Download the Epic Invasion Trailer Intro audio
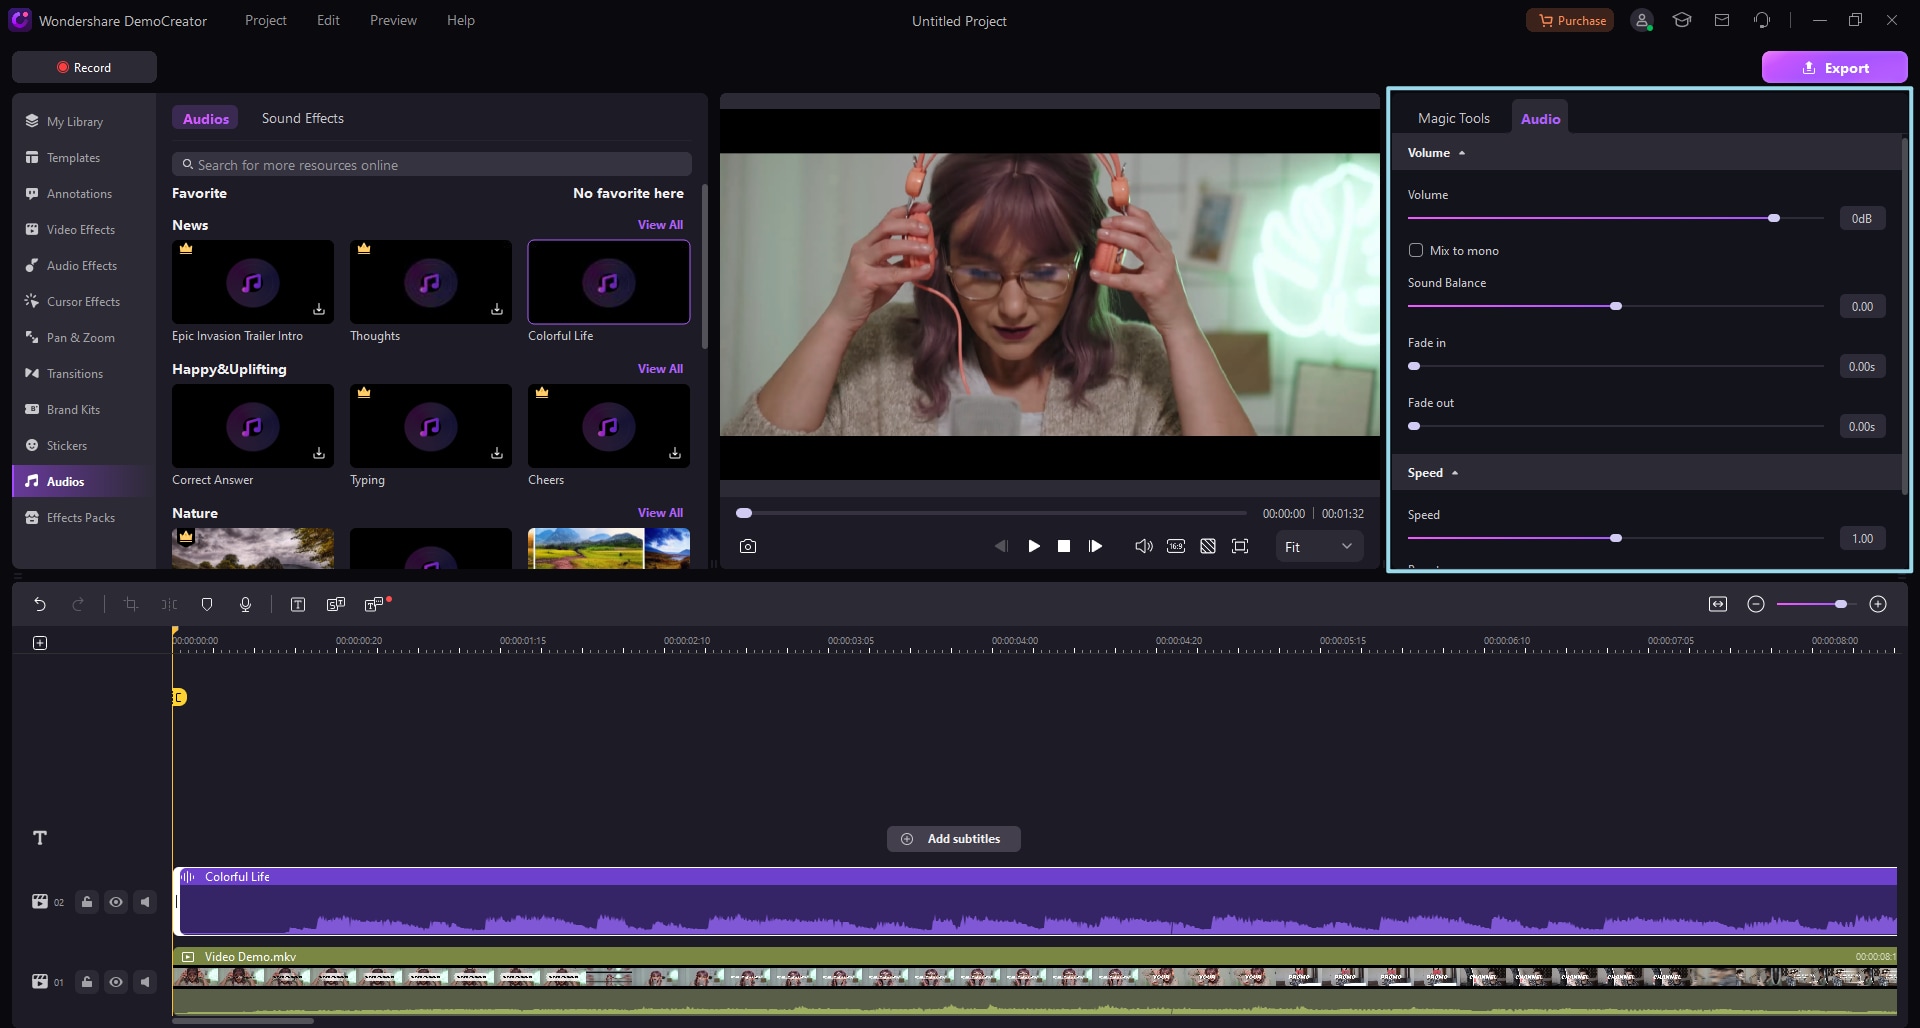1920x1028 pixels. (x=319, y=310)
